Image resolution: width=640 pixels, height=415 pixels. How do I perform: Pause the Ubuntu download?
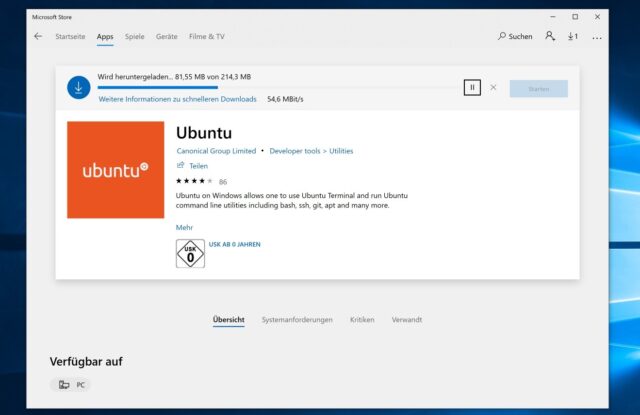[472, 88]
